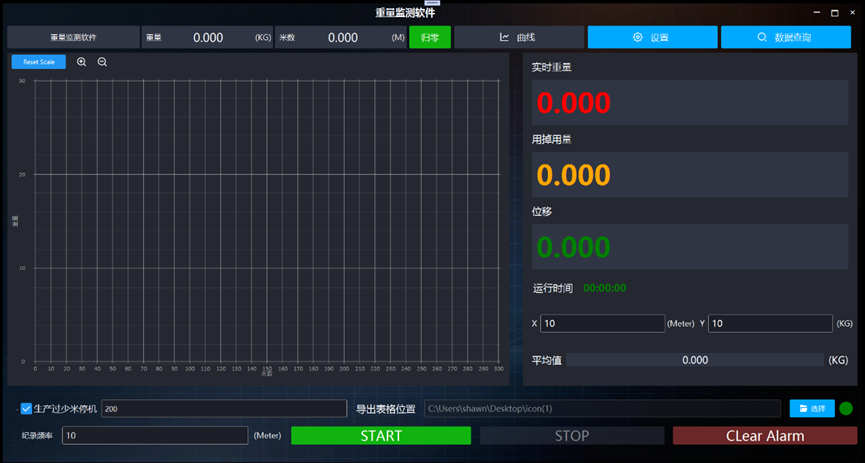Click the 运行时间 timer 00:00:00

coord(605,288)
